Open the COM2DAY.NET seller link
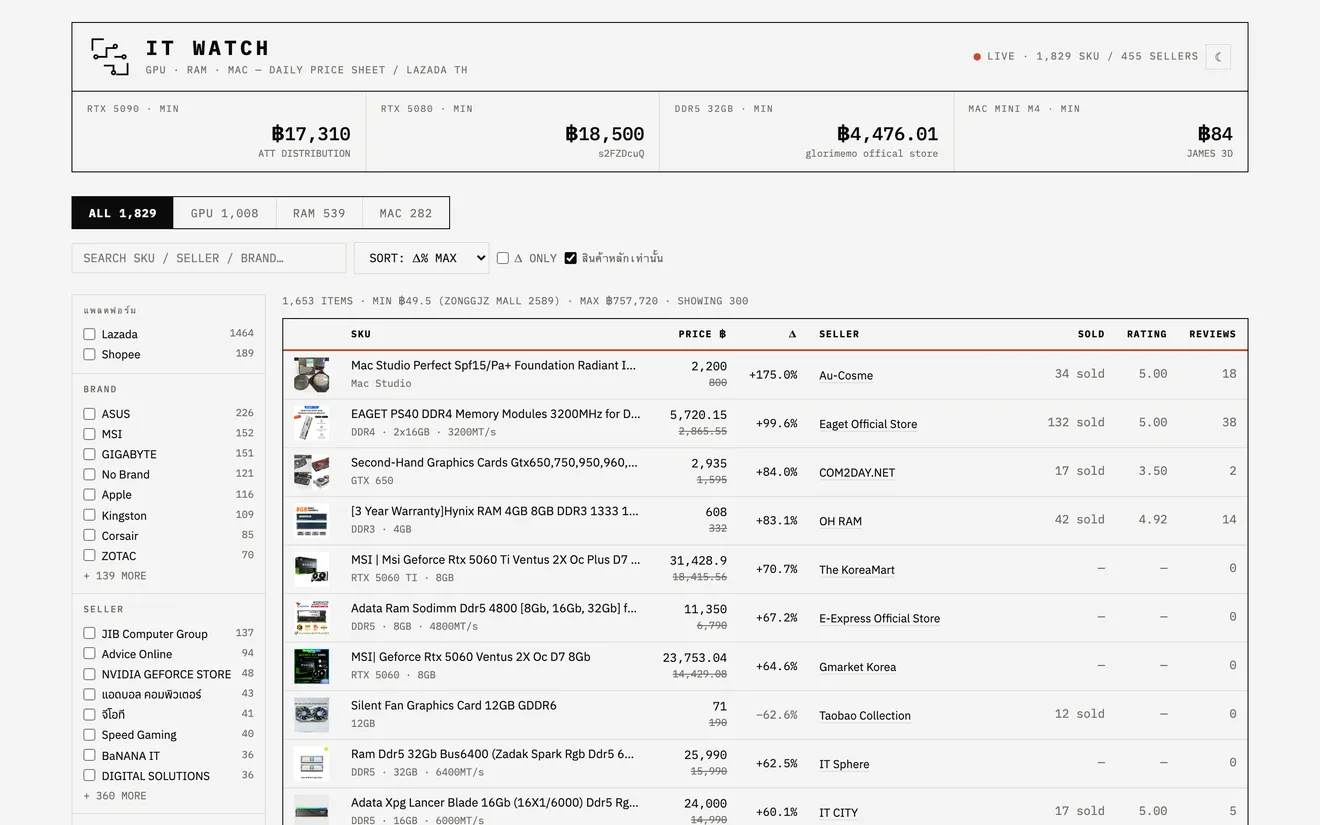1320x825 pixels. coord(857,473)
